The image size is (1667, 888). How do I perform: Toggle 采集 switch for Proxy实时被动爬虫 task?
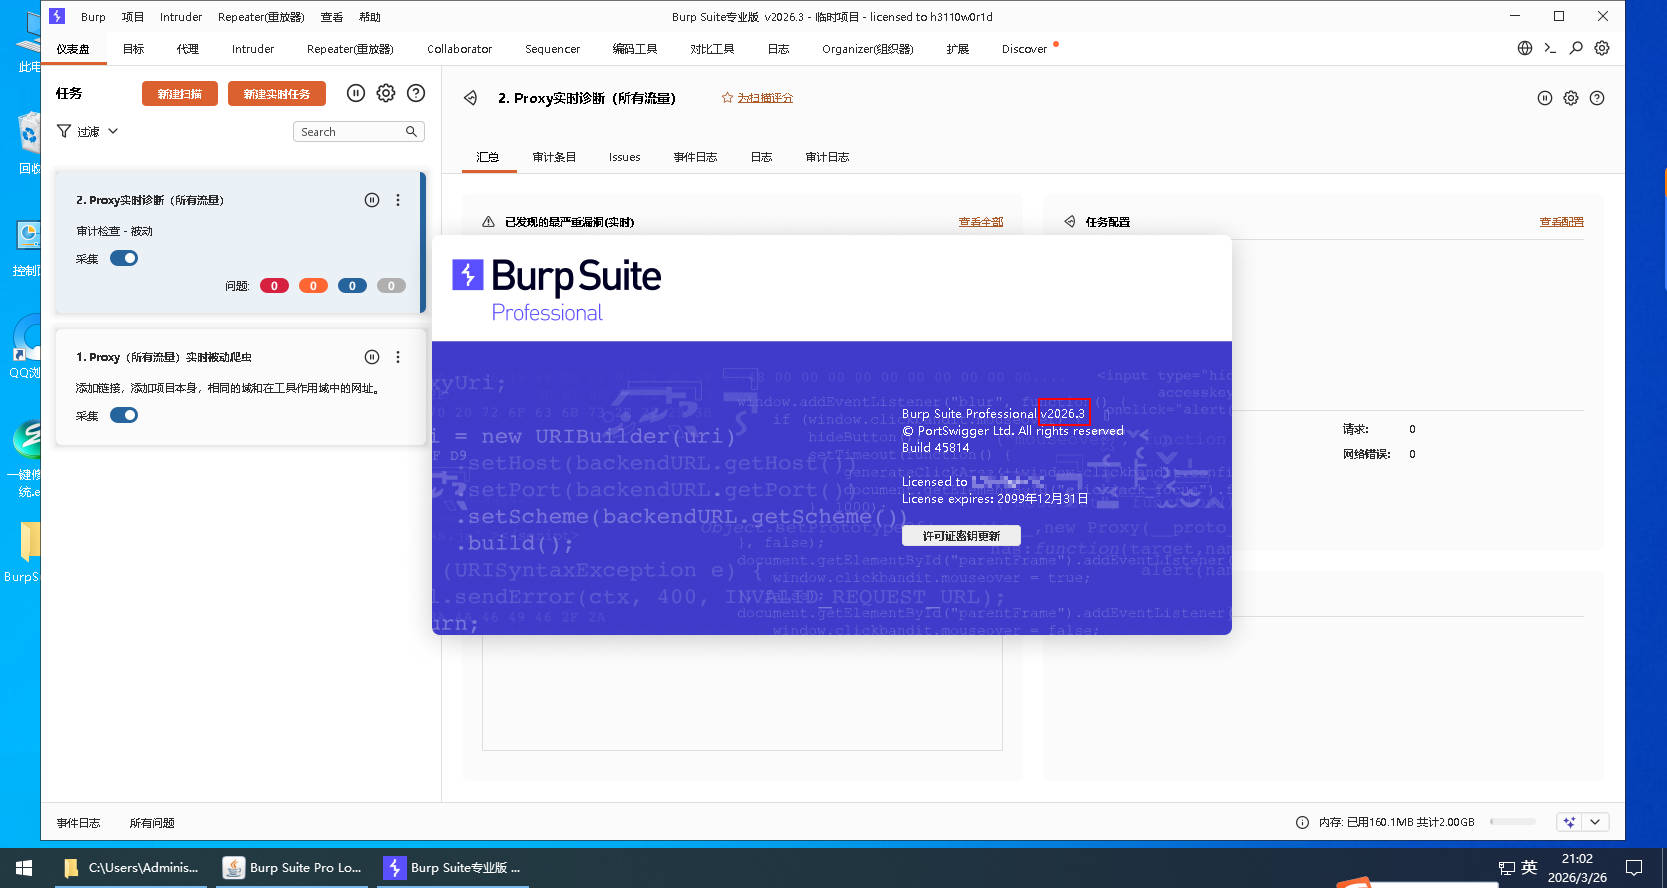point(124,415)
